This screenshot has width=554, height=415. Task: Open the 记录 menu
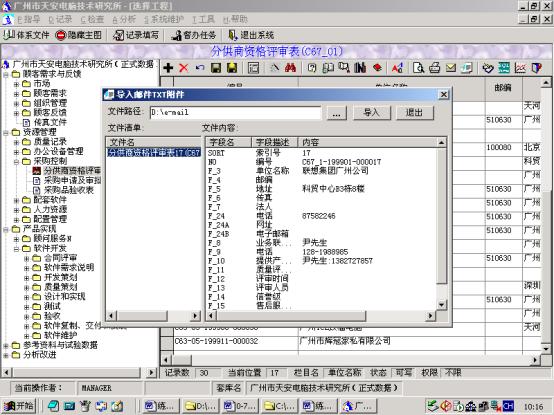pos(60,19)
